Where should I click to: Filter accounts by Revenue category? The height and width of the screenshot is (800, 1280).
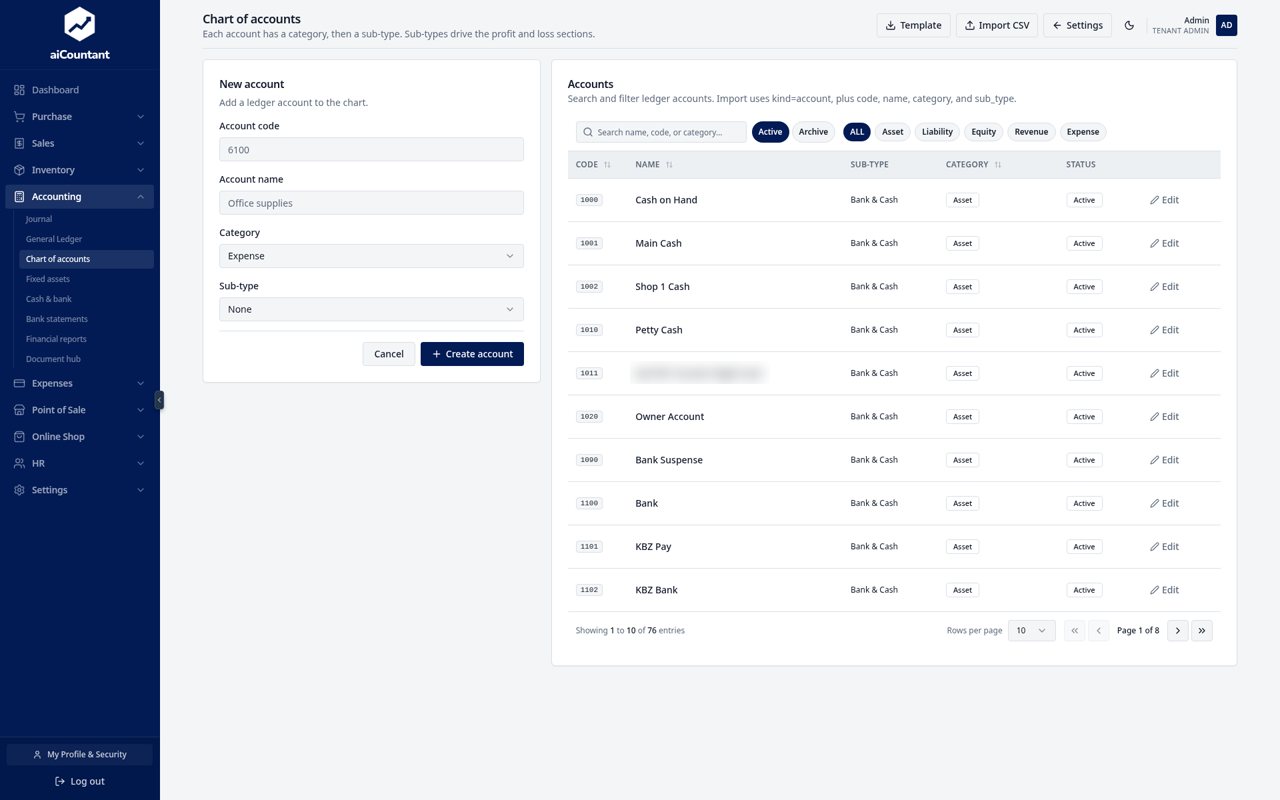point(1031,132)
